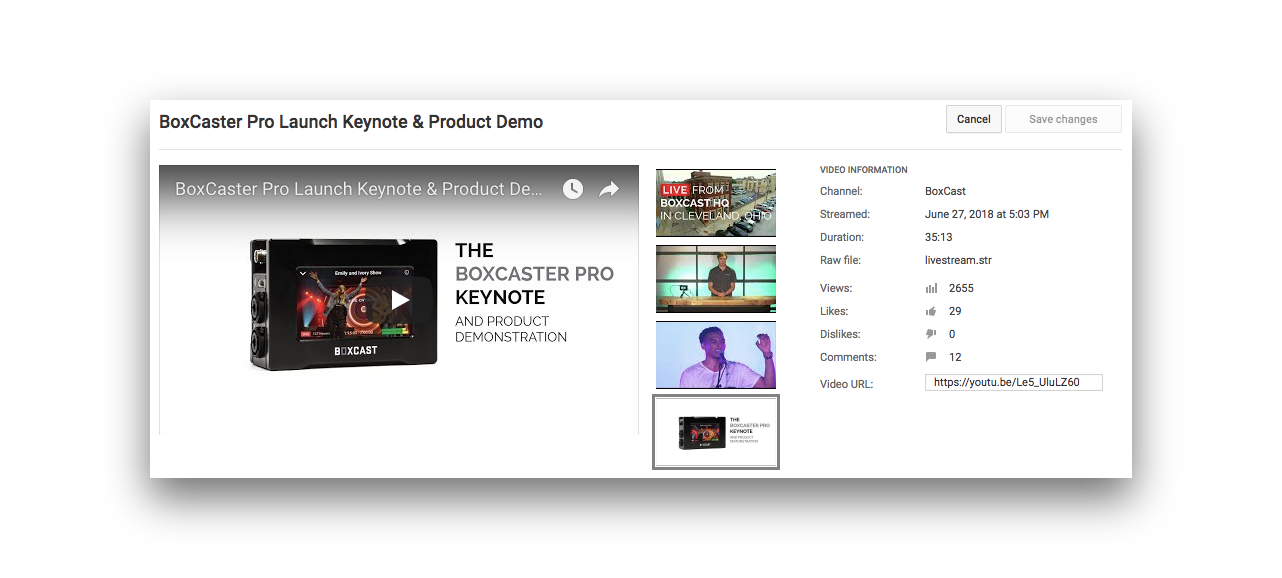Click the duration value 35:13
This screenshot has height=578, width=1282.
[x=938, y=237]
